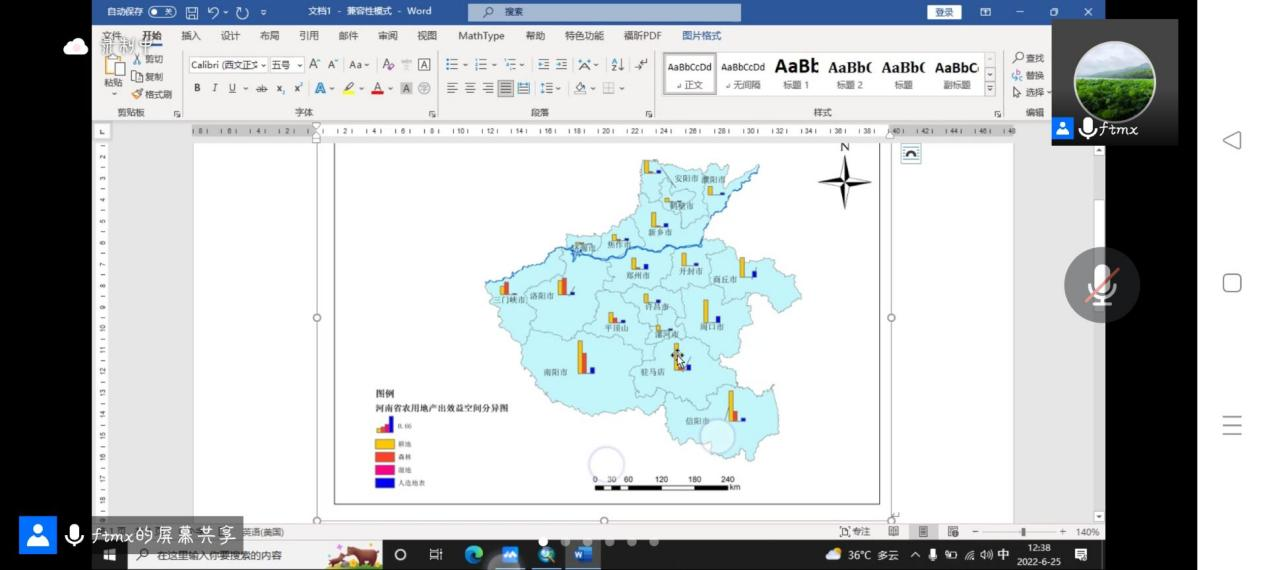Expand the Styles gallery more arrow
The image size is (1267, 570).
coord(990,89)
